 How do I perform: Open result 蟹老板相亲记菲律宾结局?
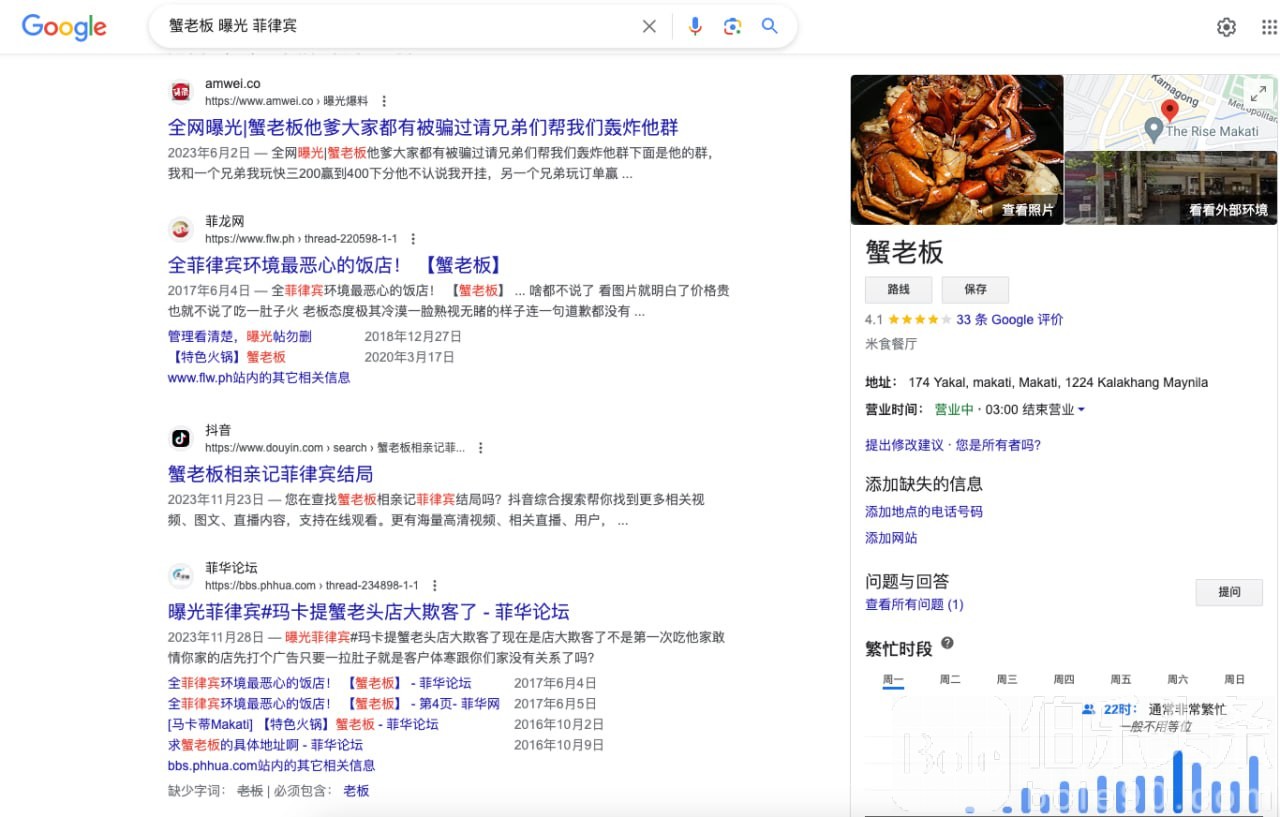[270, 474]
